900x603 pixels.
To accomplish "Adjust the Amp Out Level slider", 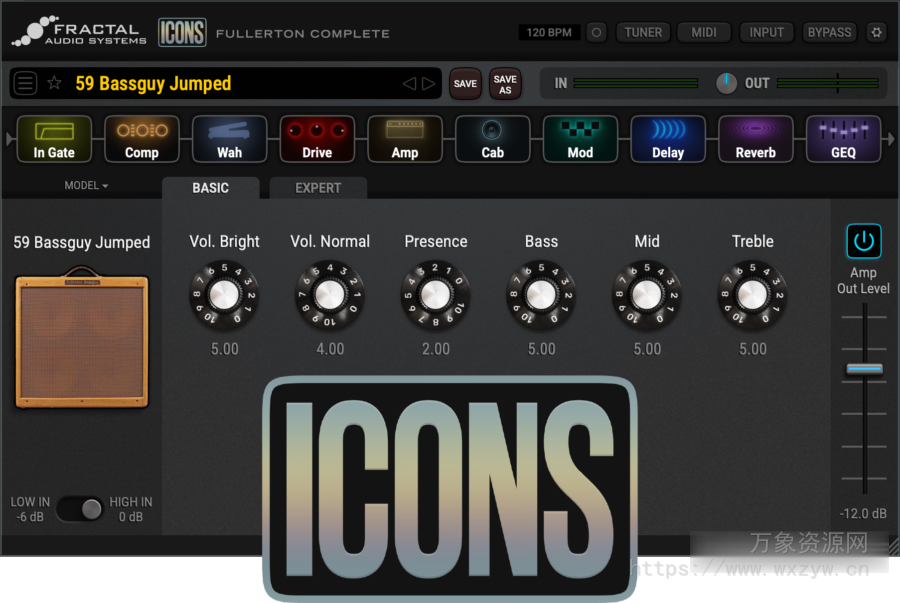I will click(863, 369).
